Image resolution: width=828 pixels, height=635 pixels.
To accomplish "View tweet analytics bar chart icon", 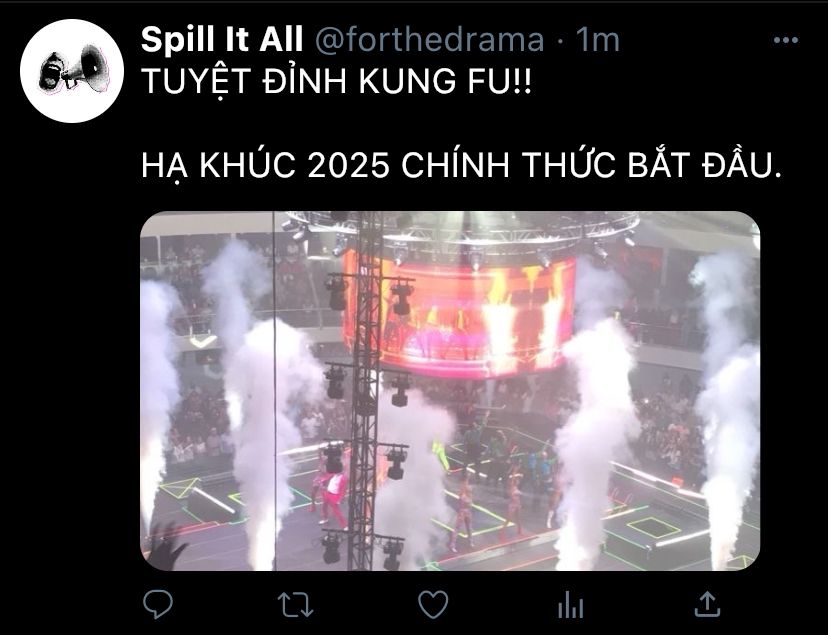I will click(x=571, y=604).
